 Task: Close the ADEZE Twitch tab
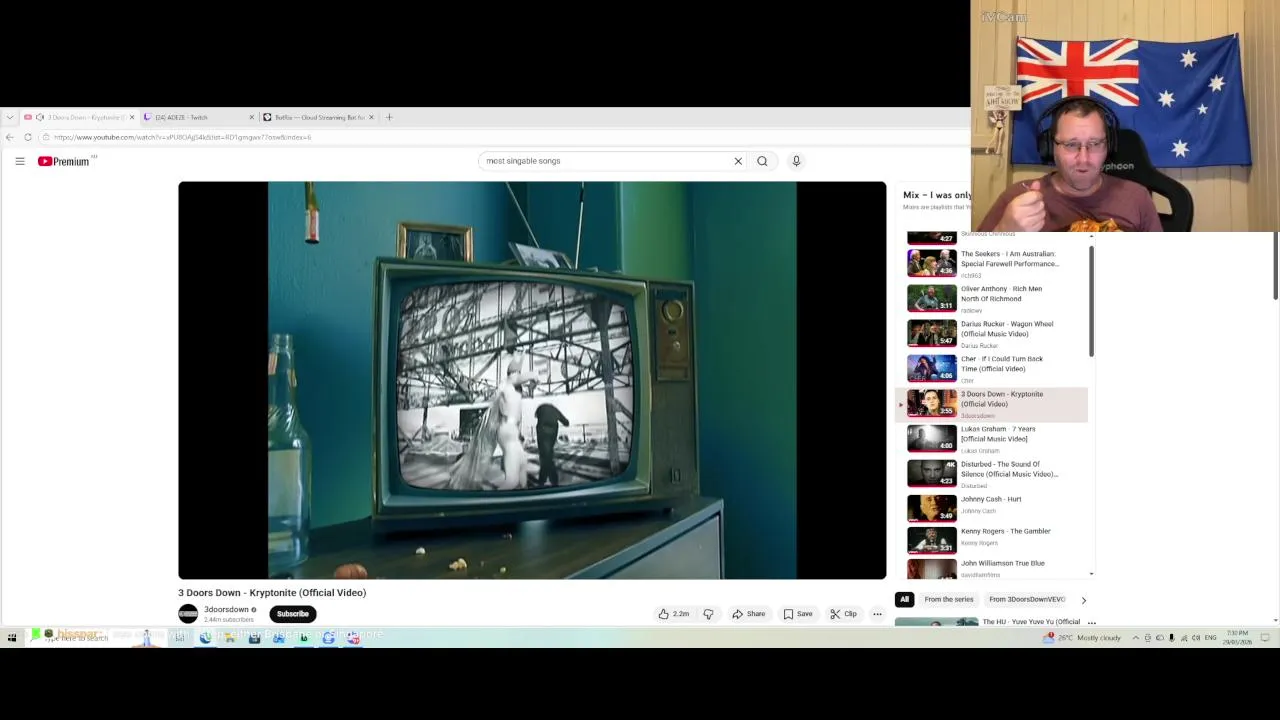(x=252, y=117)
